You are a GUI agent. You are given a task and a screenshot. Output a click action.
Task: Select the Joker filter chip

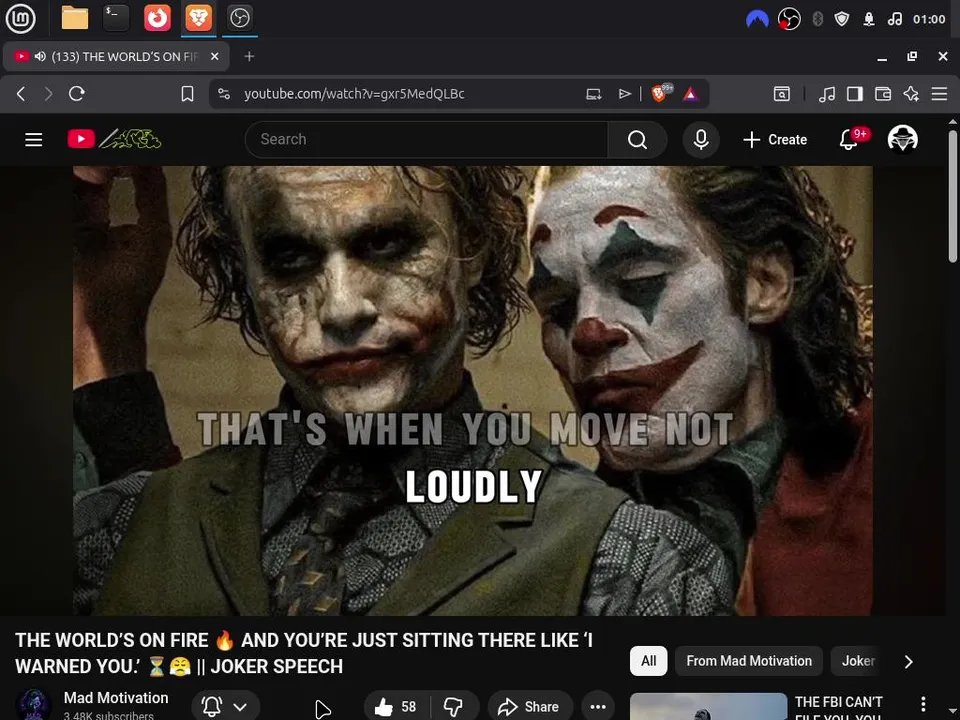858,661
